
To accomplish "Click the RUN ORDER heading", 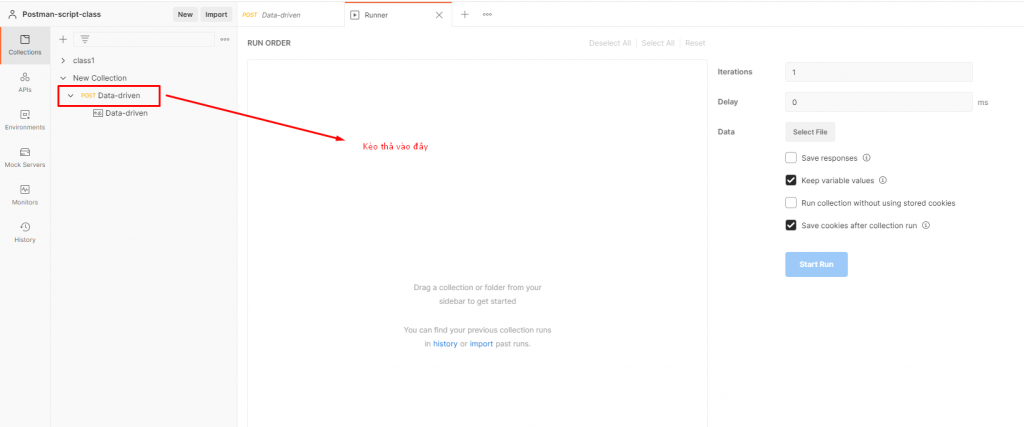I will (269, 43).
